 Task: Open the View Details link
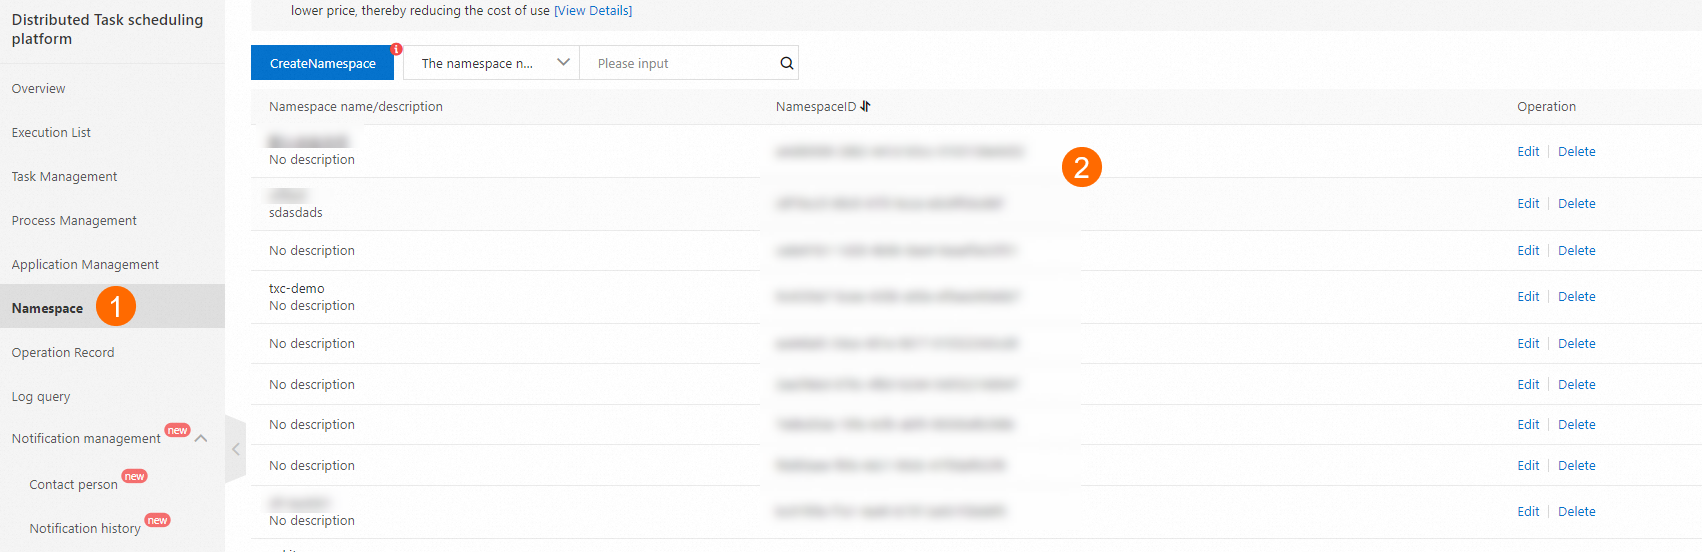(593, 10)
